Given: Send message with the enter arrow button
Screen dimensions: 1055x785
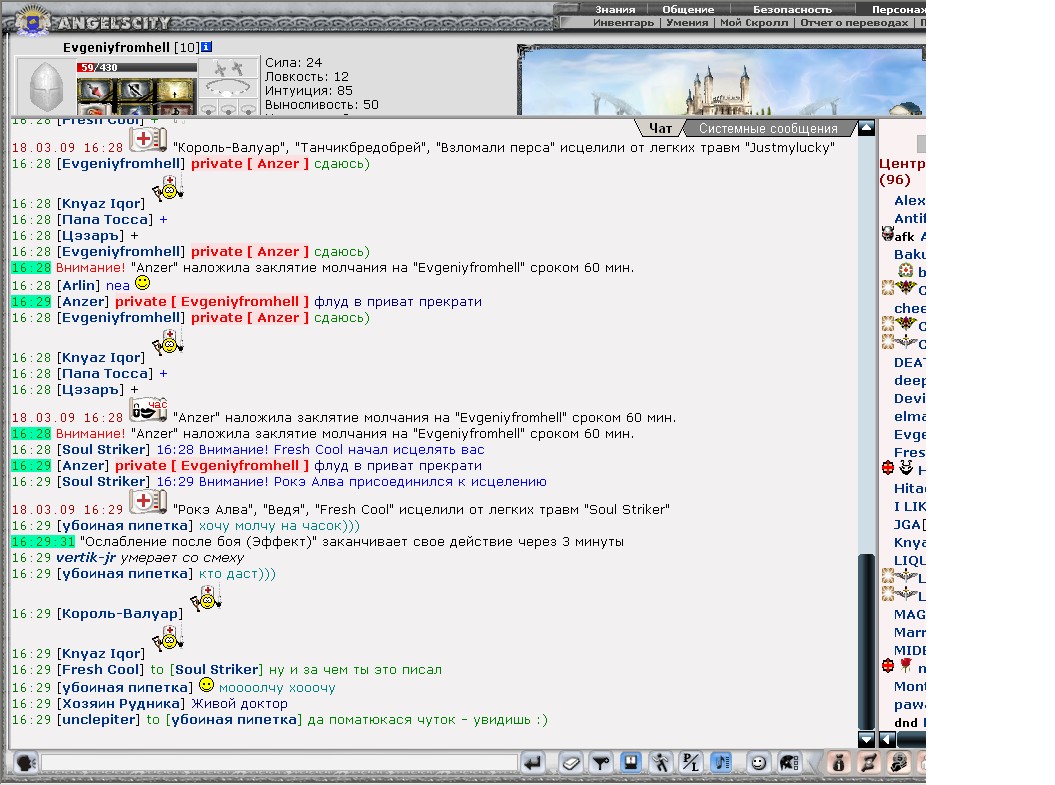Looking at the screenshot, I should click(x=532, y=763).
